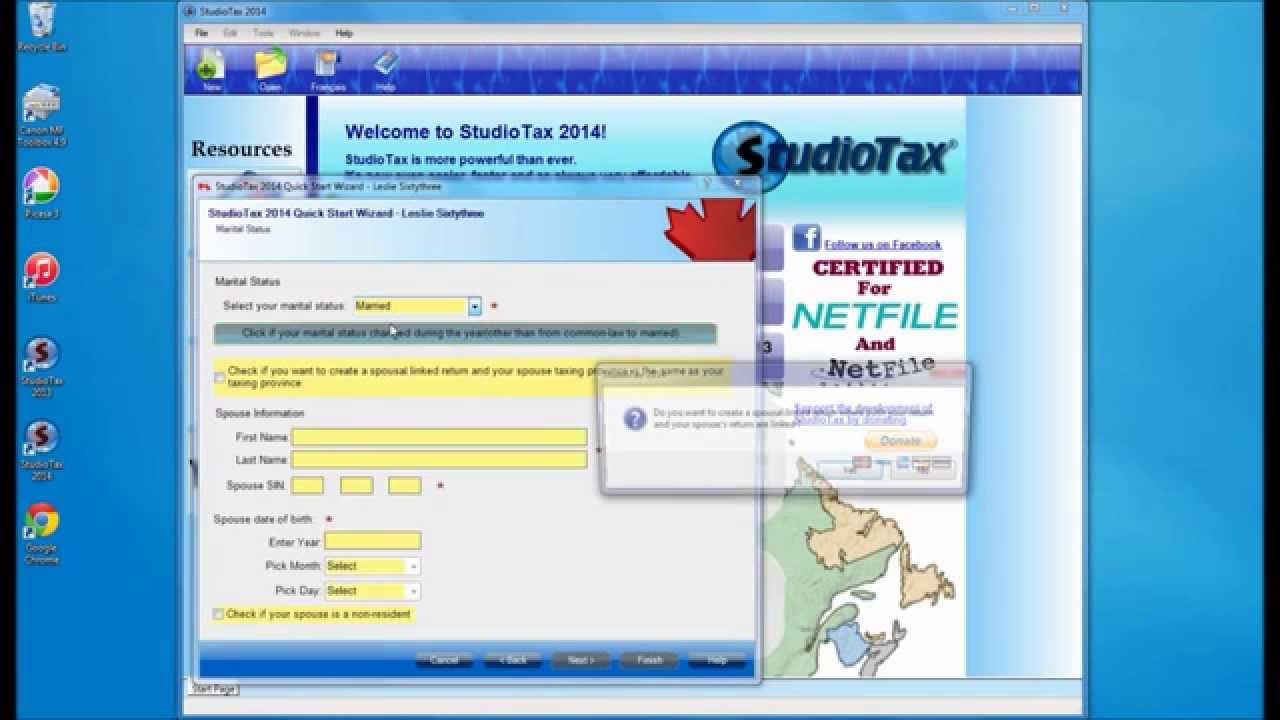Open the Recycle Bin desktop icon
Viewport: 1280px width, 720px height.
(x=42, y=27)
